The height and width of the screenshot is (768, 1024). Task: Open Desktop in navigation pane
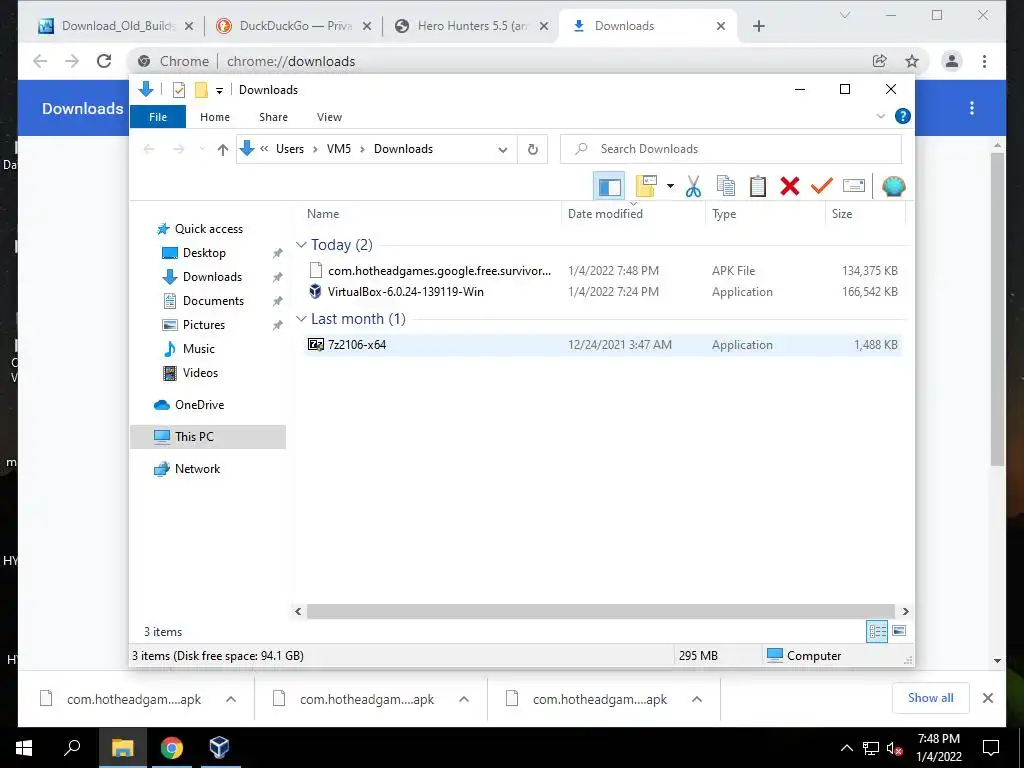tap(204, 253)
